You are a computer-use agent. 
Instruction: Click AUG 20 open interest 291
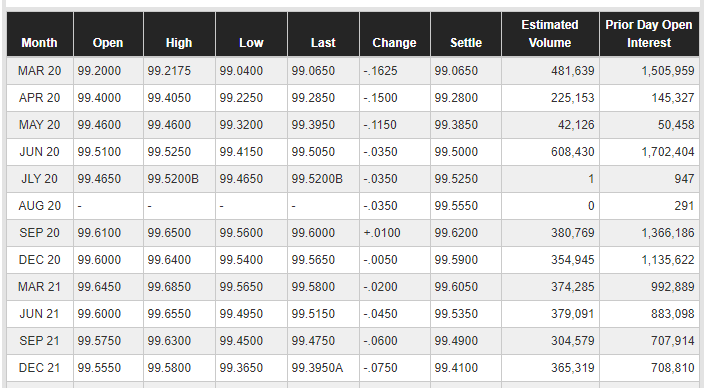pyautogui.click(x=685, y=206)
